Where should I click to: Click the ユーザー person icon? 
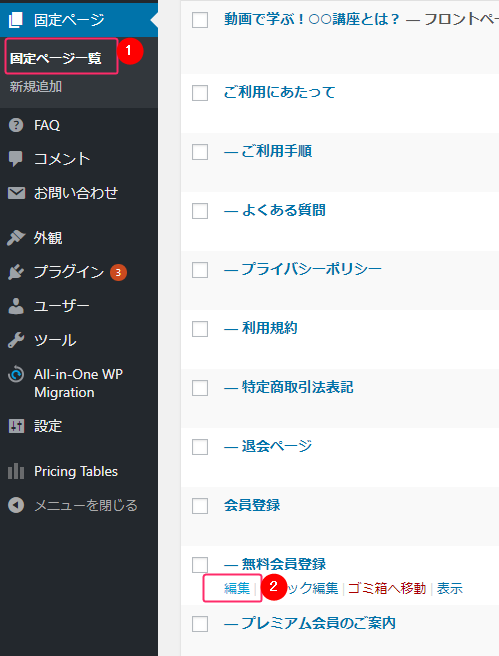tap(16, 306)
